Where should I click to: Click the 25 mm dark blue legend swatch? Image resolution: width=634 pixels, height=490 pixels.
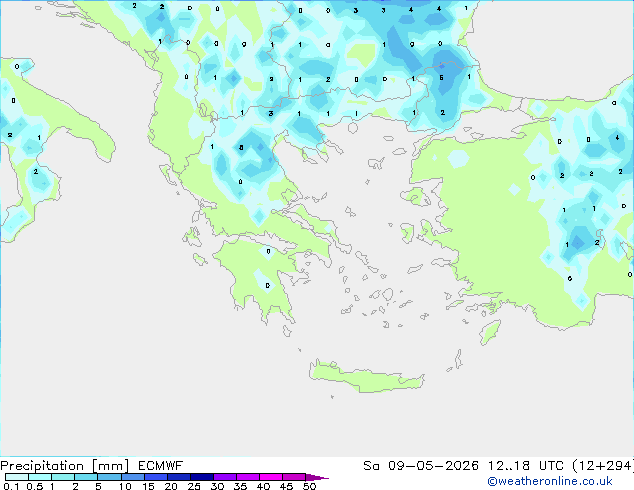(201, 477)
